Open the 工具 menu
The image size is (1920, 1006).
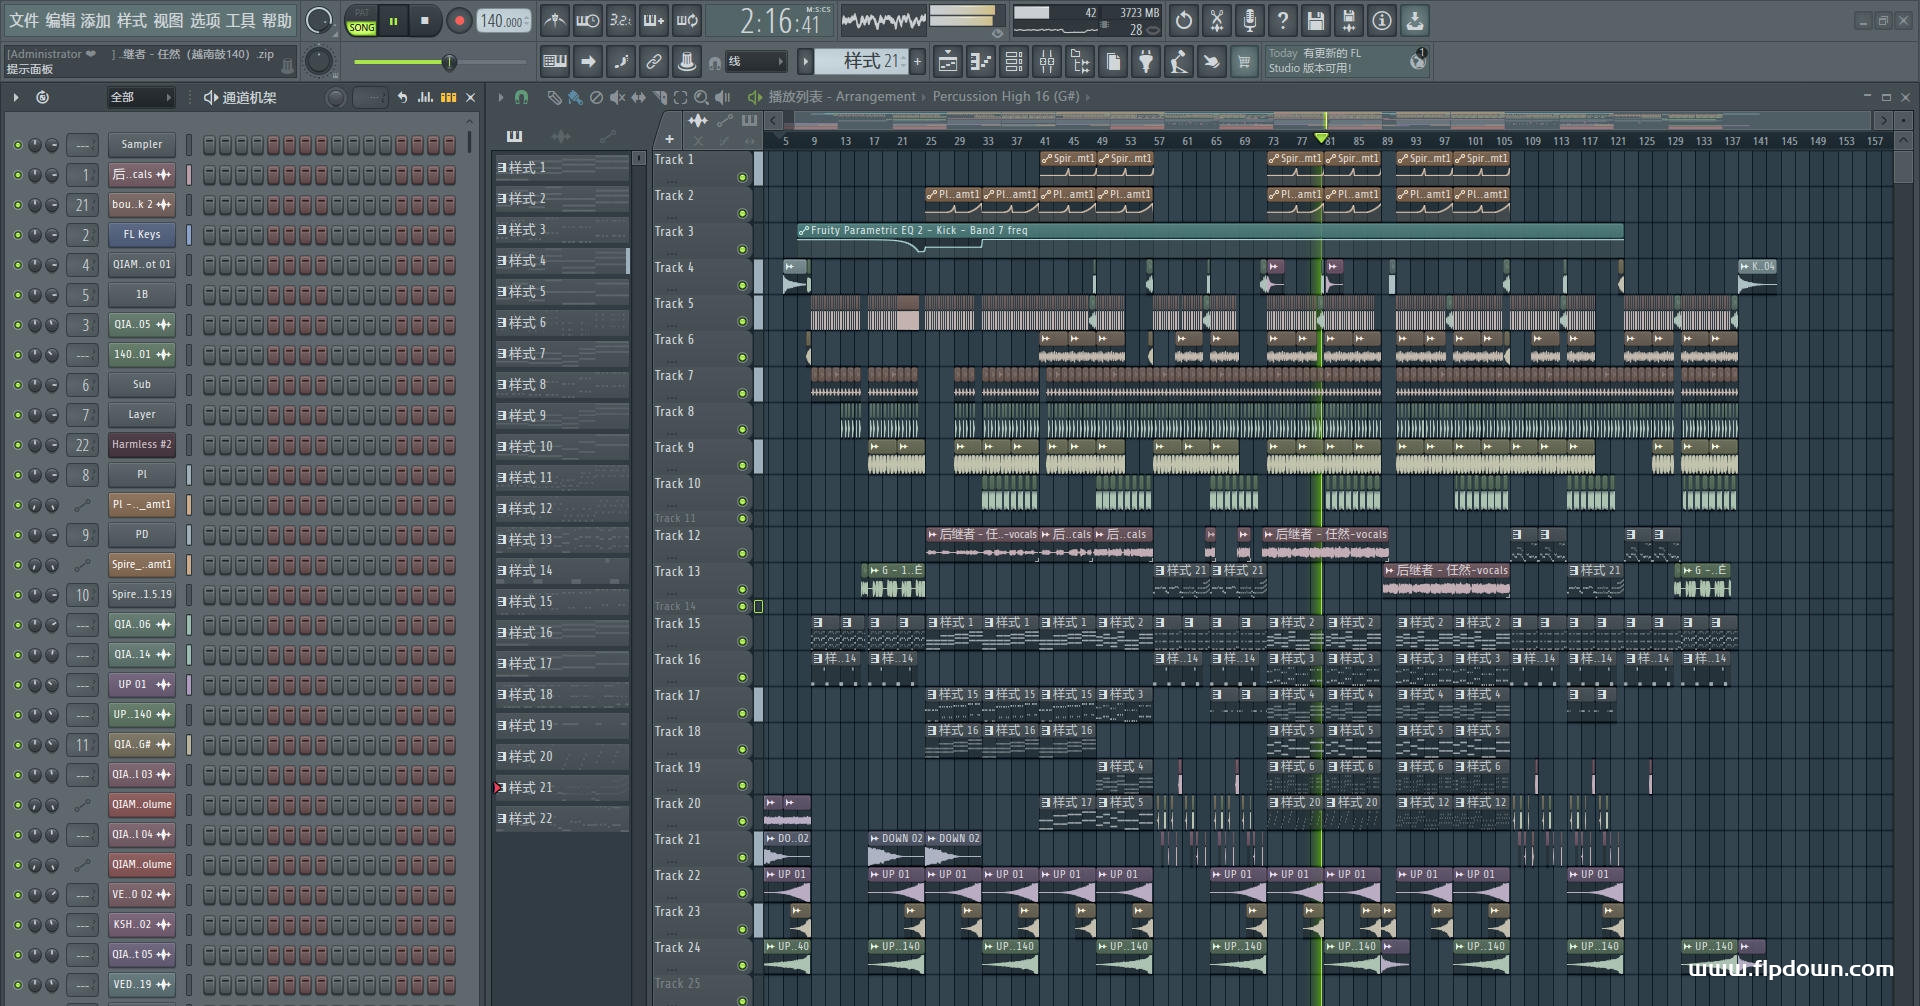tap(240, 20)
